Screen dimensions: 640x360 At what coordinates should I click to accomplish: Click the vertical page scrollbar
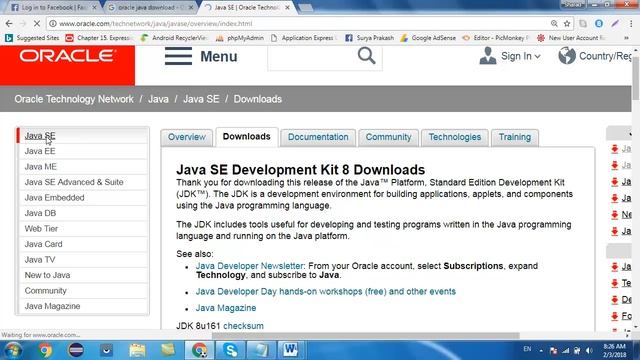pyautogui.click(x=636, y=78)
